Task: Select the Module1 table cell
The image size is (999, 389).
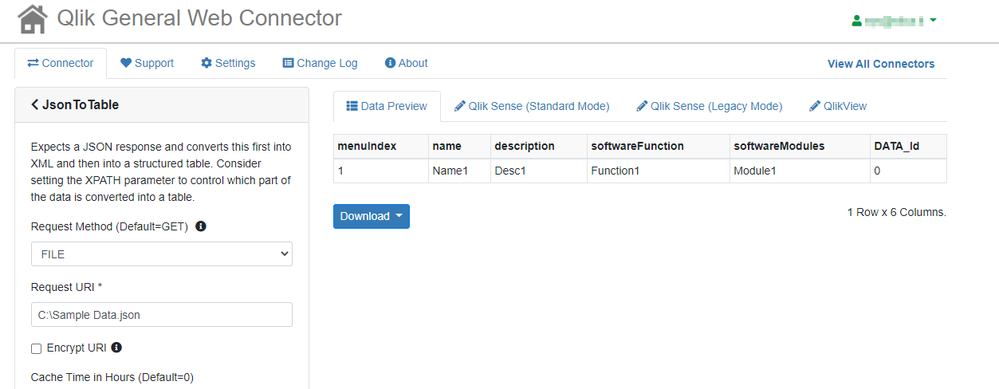Action: [800, 171]
